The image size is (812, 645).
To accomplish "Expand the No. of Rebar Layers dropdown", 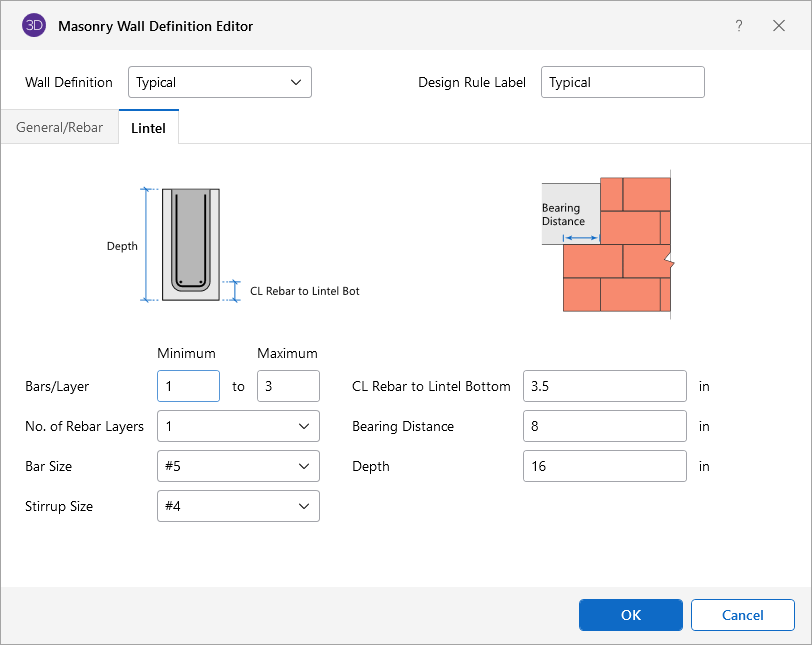I will (x=238, y=426).
